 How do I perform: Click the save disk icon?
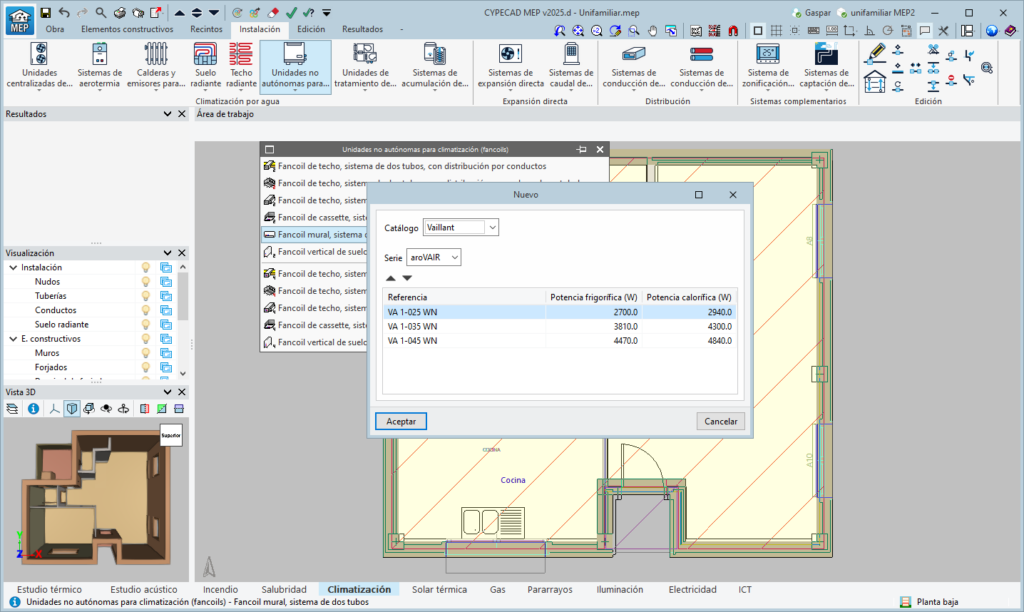(x=45, y=12)
